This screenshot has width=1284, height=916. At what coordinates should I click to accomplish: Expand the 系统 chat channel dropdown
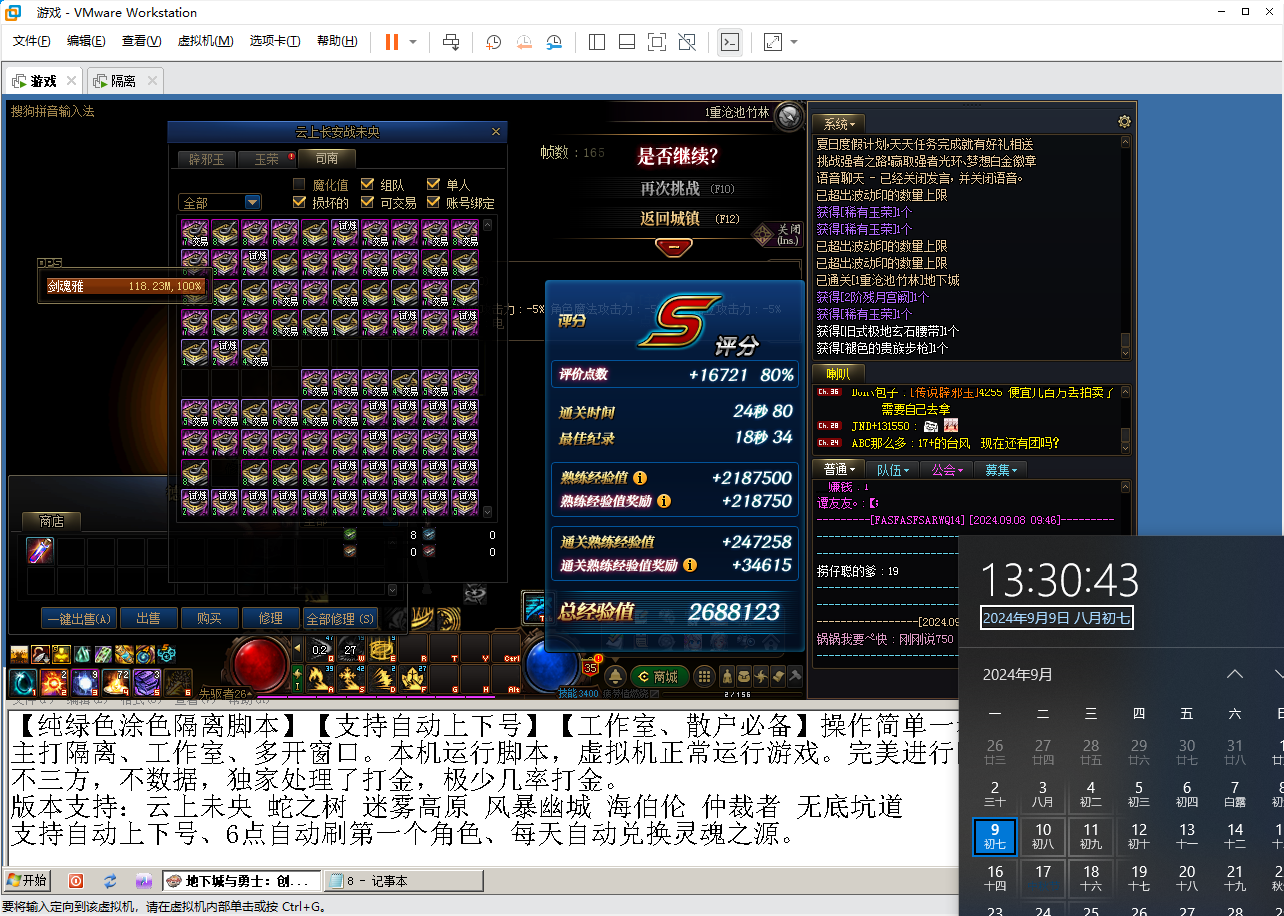838,123
